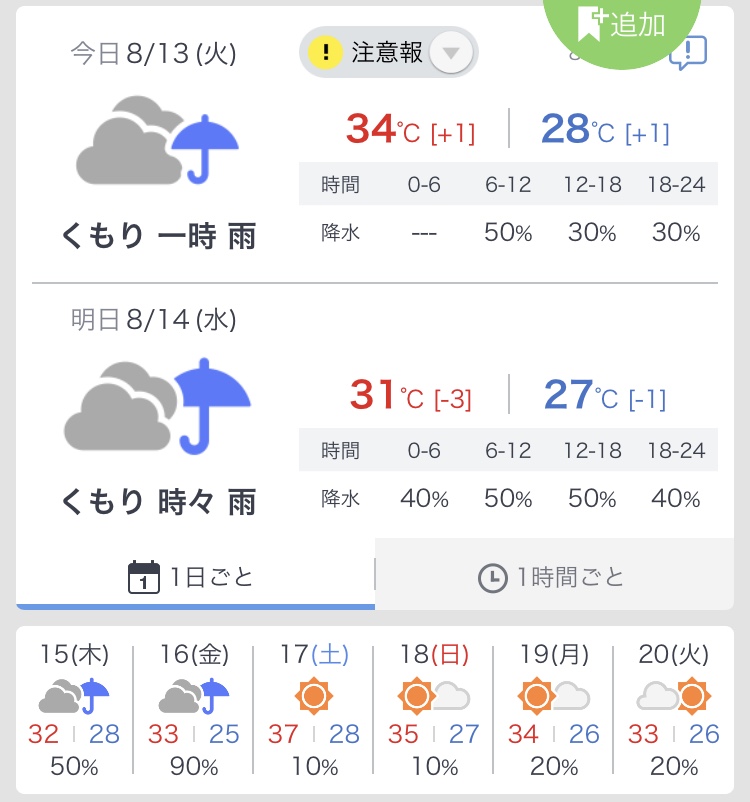Tap the 16(金) rain cloud icon
This screenshot has height=802, width=750.
click(x=194, y=696)
